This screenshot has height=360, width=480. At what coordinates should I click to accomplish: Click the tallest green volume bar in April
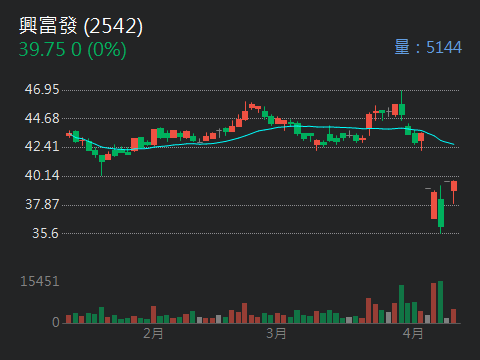pyautogui.click(x=440, y=302)
